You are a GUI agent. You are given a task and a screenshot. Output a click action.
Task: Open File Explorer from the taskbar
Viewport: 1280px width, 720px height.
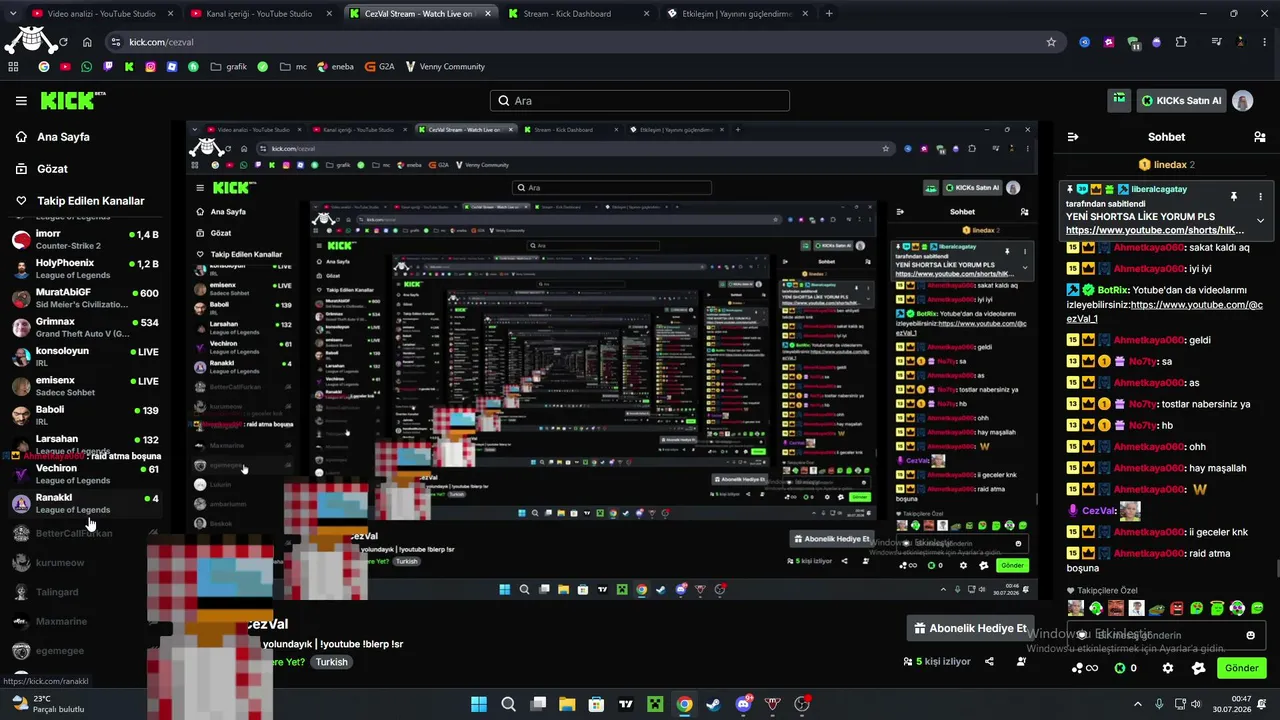(x=567, y=704)
